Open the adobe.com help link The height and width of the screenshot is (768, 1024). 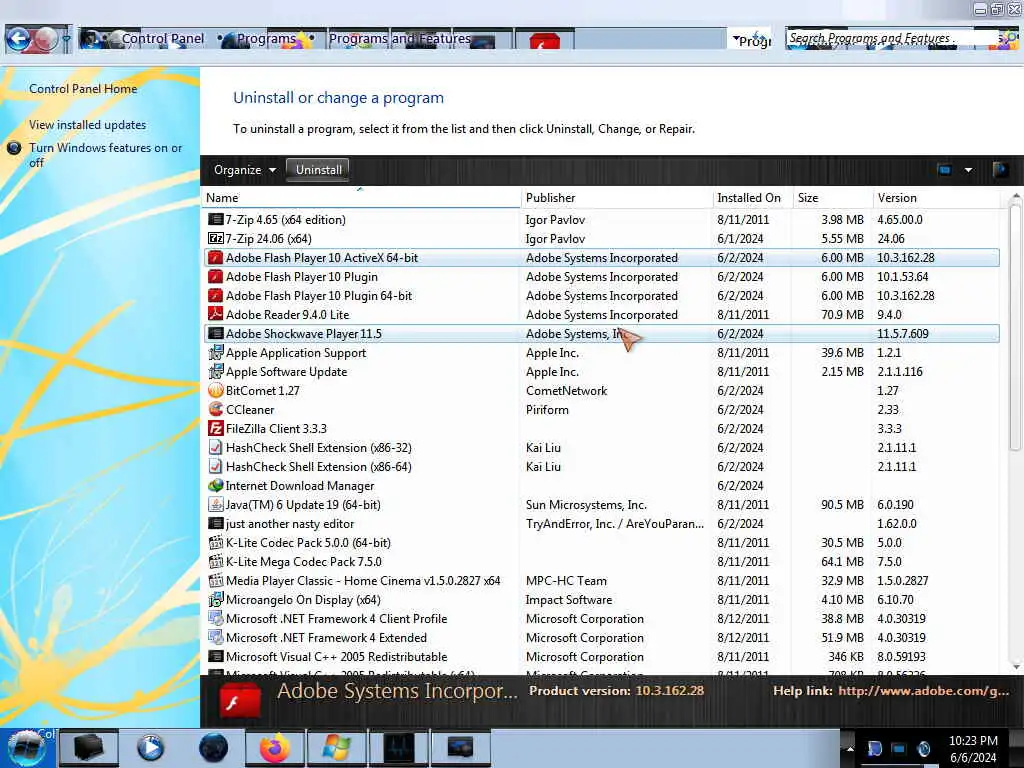click(x=923, y=690)
